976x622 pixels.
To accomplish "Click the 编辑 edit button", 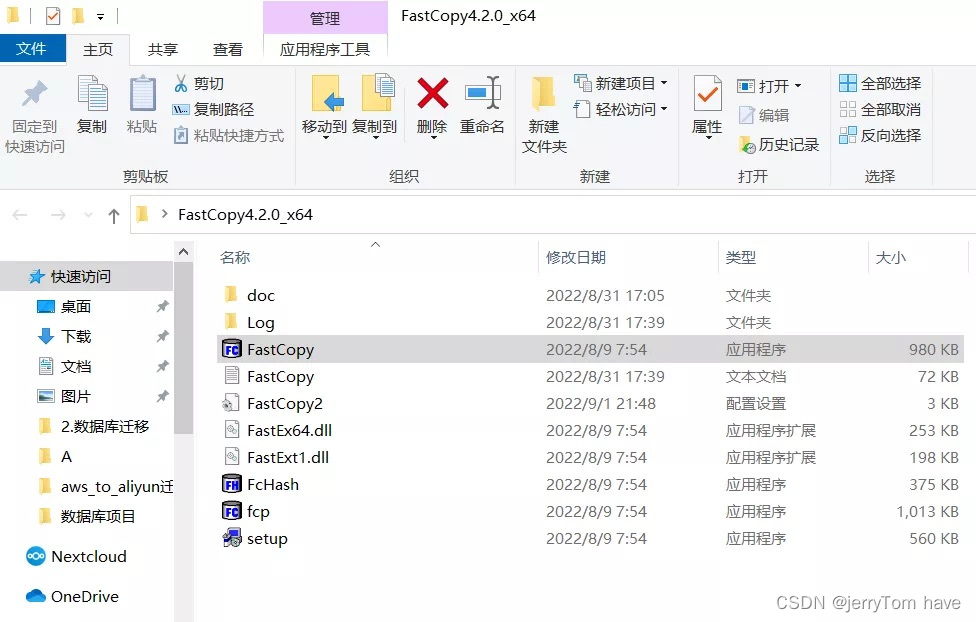I will [x=764, y=115].
